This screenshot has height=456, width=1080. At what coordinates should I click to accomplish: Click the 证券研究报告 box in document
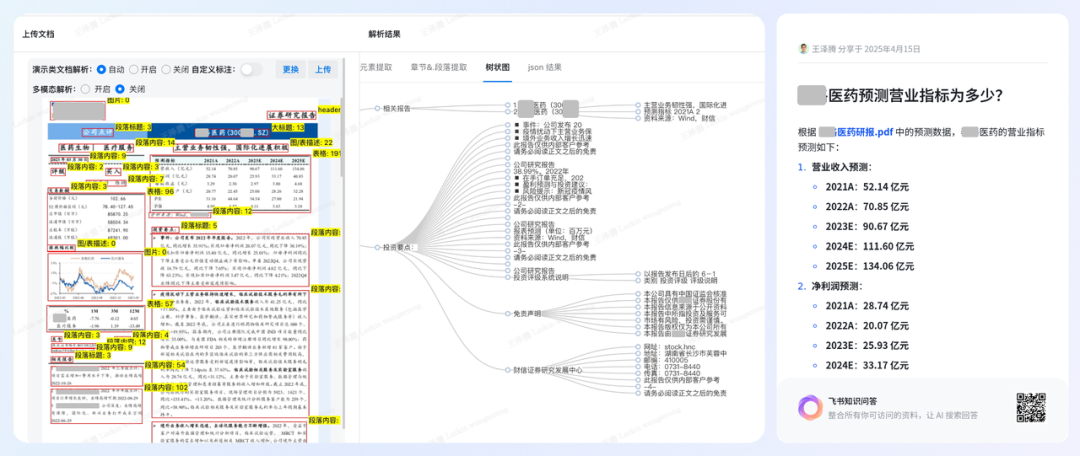(292, 115)
